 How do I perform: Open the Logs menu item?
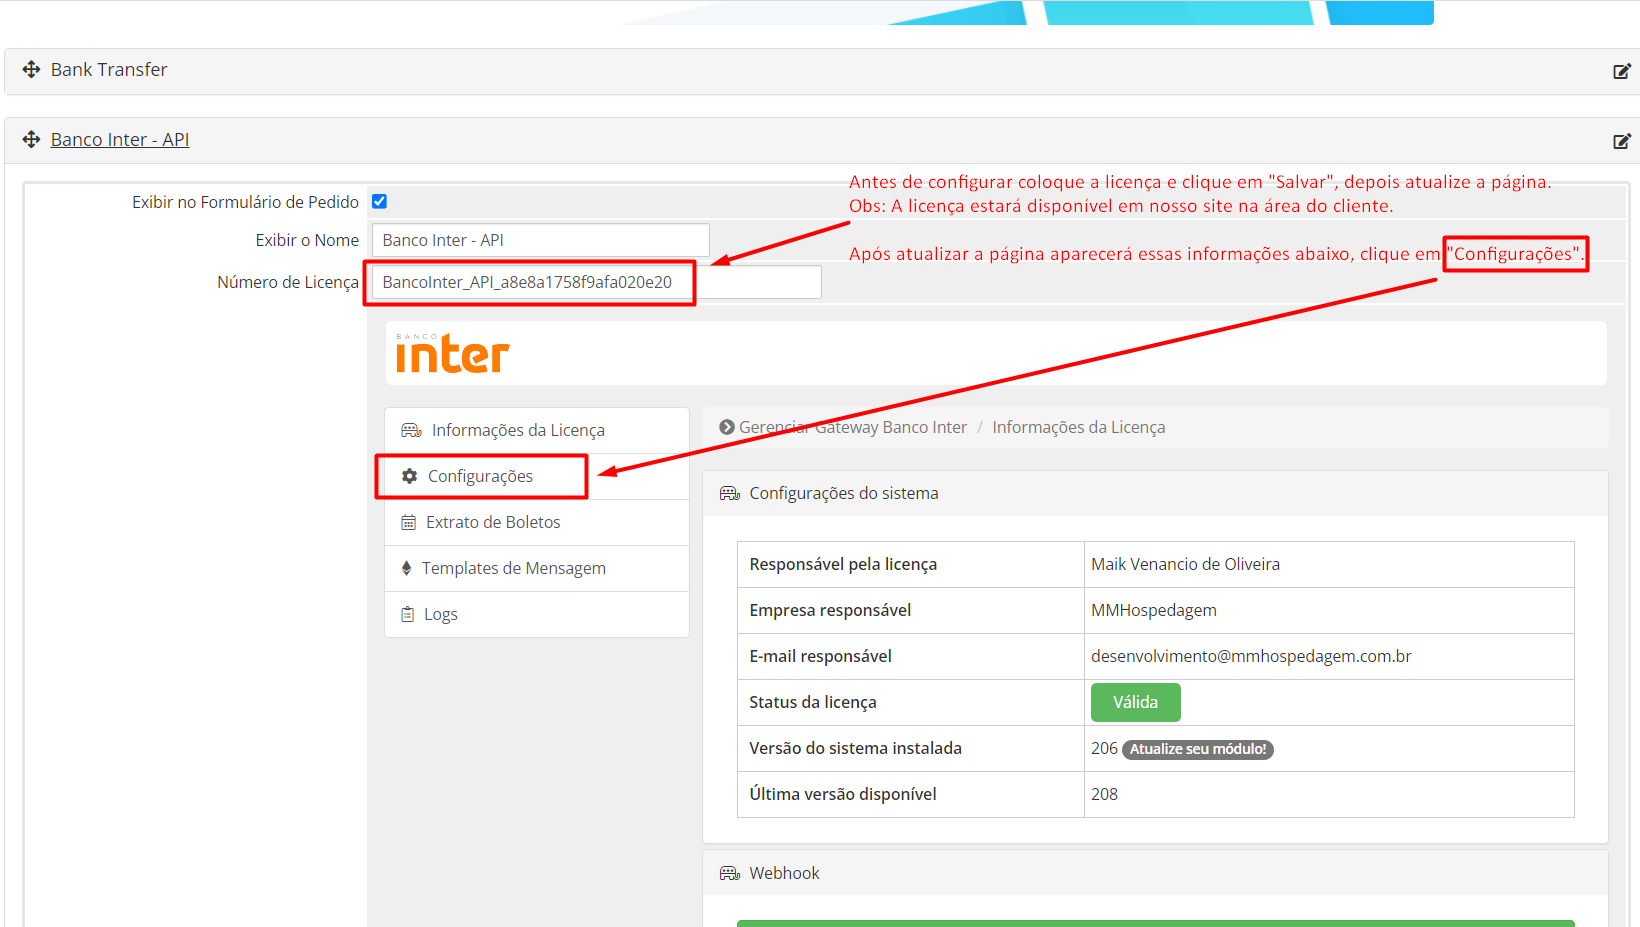pos(537,614)
